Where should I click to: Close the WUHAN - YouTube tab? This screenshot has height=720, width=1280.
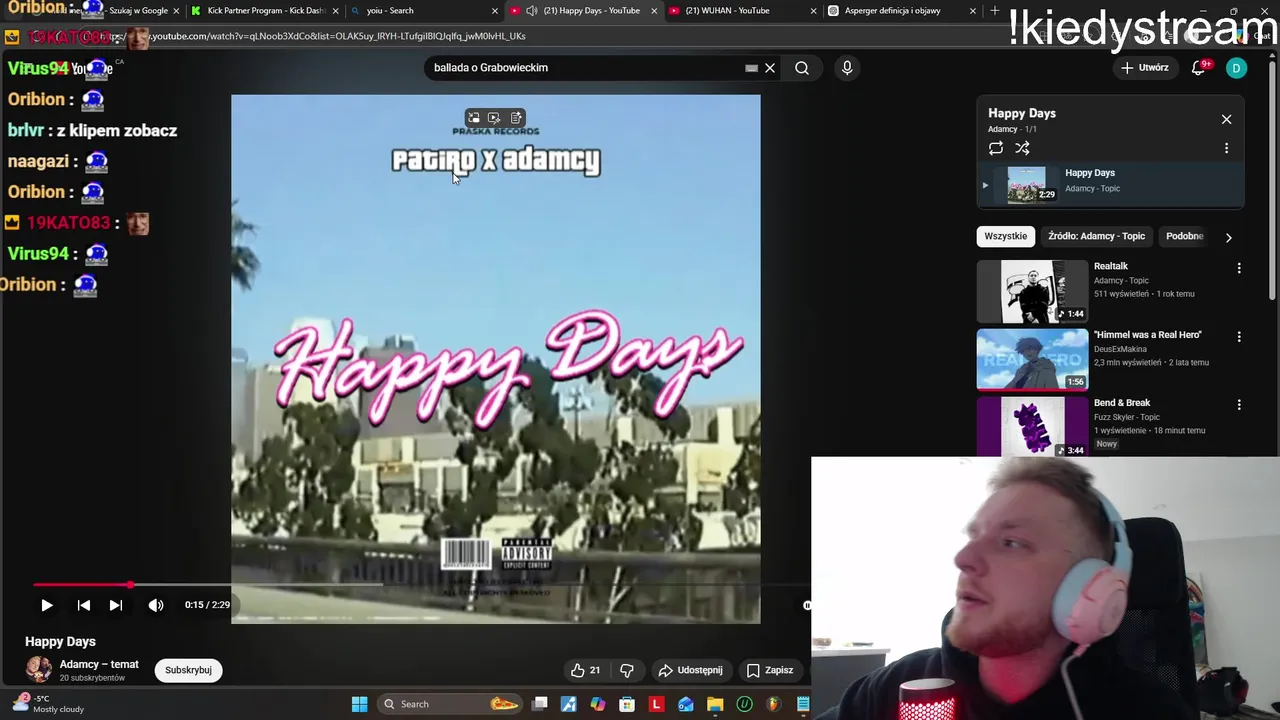(x=813, y=11)
